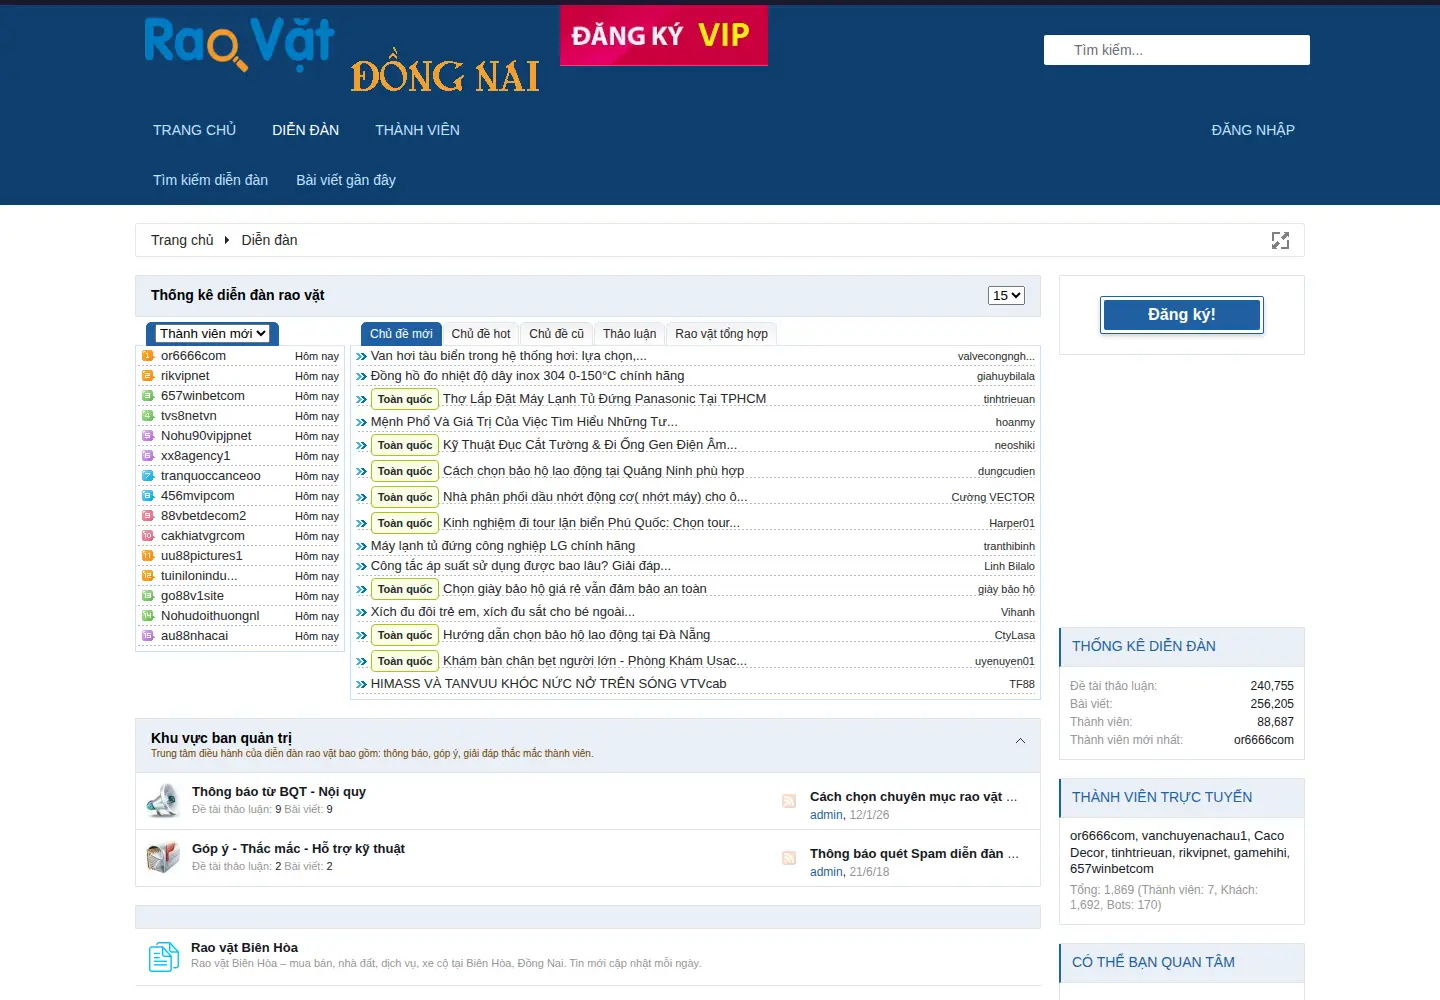Open thread Máy lạnh tủ đứng công nghiệp LG
The width and height of the screenshot is (1440, 1000).
(503, 546)
